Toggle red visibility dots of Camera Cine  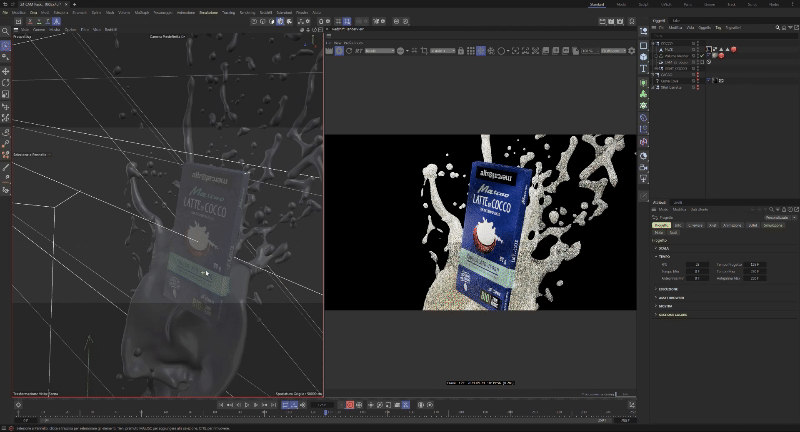[697, 81]
